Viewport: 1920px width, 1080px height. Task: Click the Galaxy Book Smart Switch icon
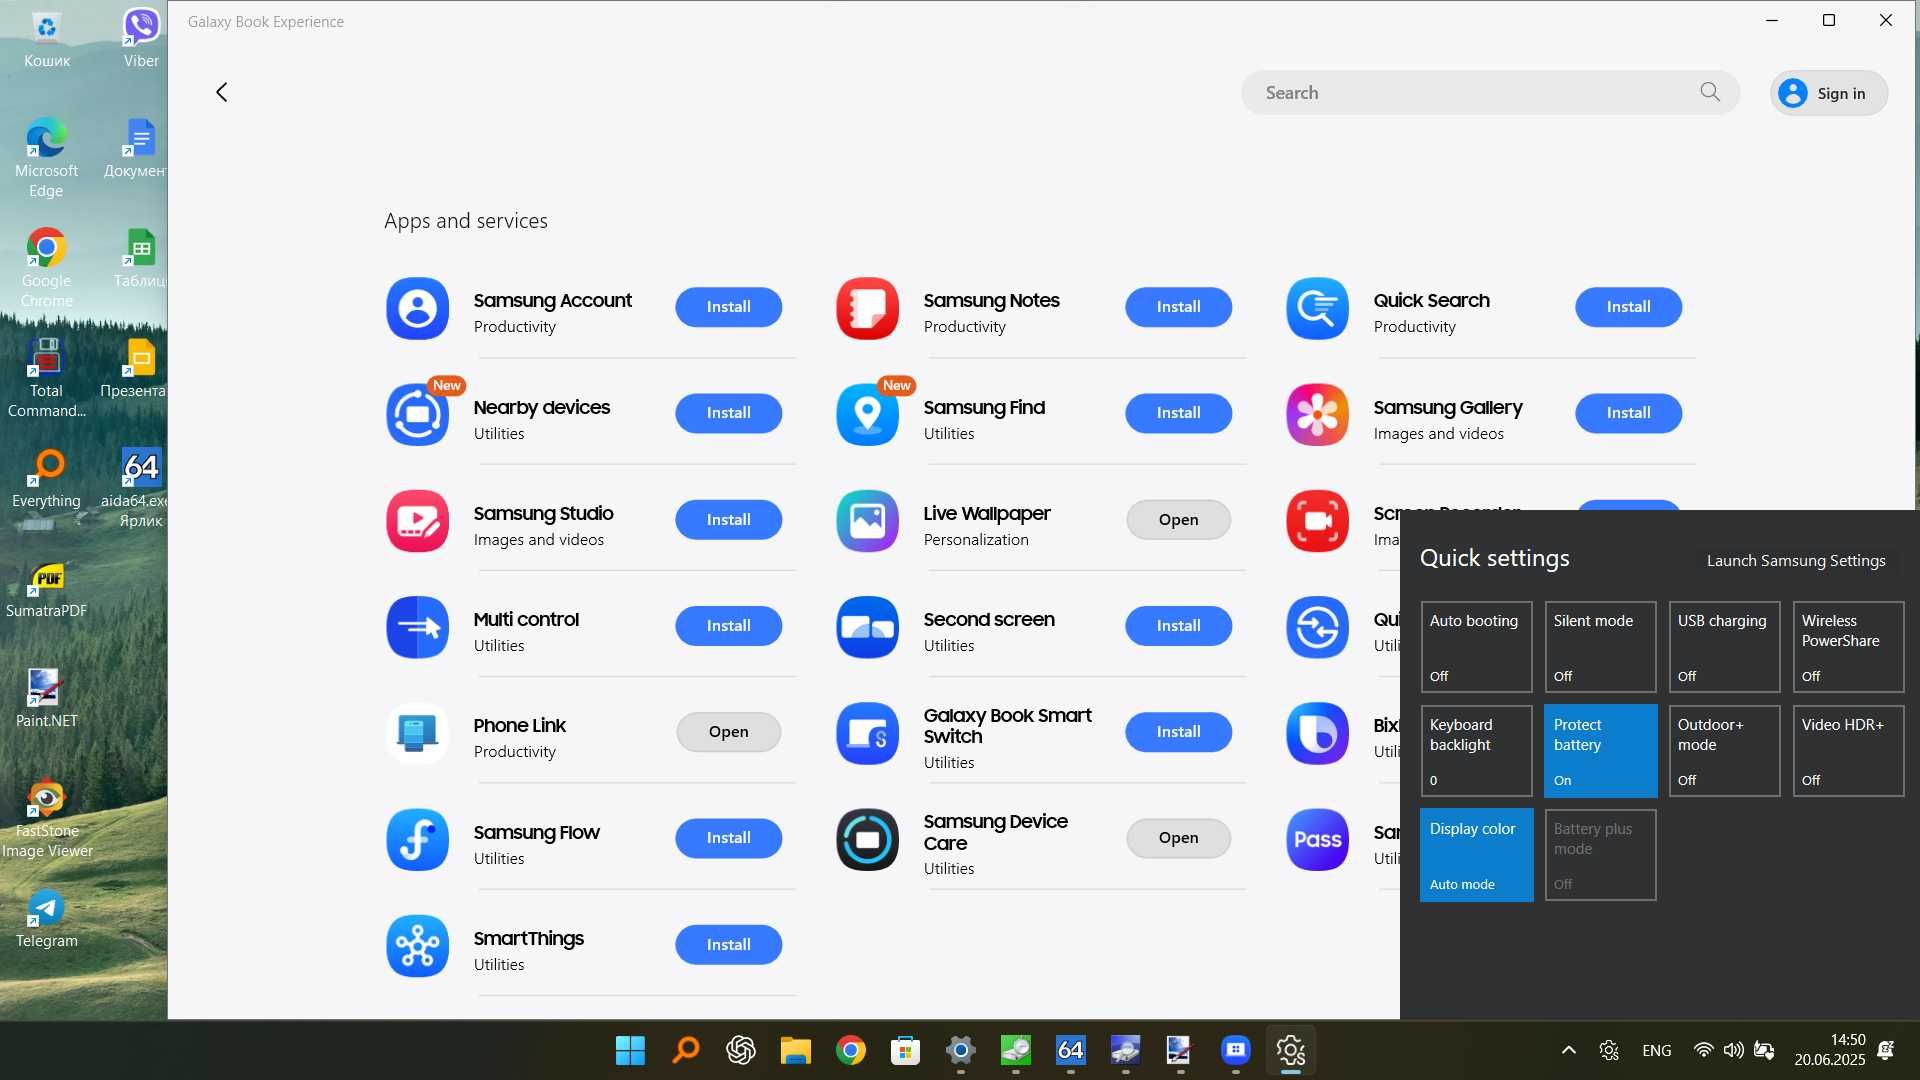tap(867, 733)
